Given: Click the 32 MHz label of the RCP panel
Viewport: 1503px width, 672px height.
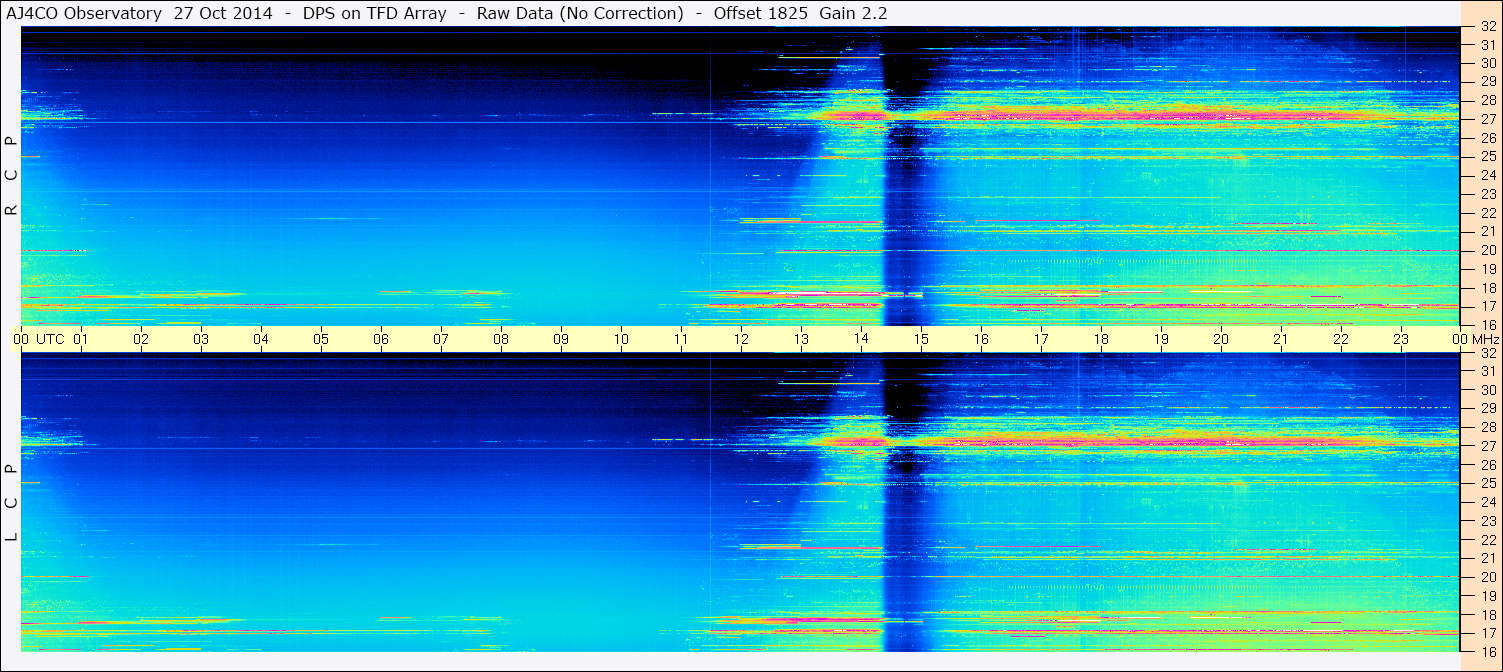Looking at the screenshot, I should point(1488,28).
